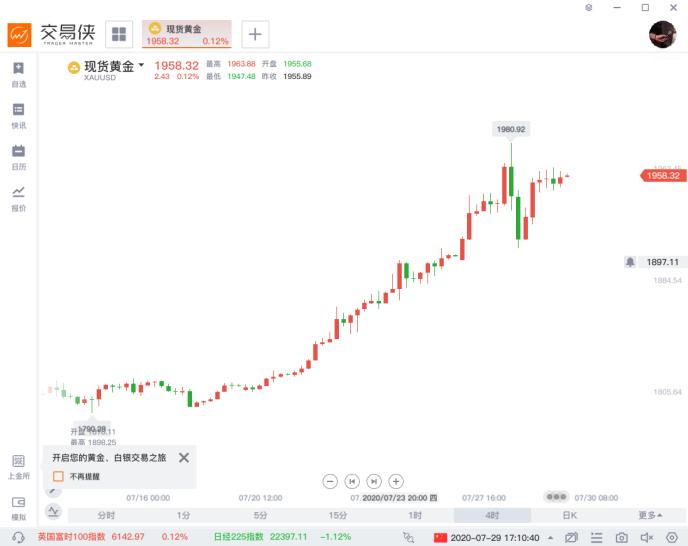This screenshot has width=688, height=546.
Task: Click the grid layout icon
Action: click(x=119, y=34)
